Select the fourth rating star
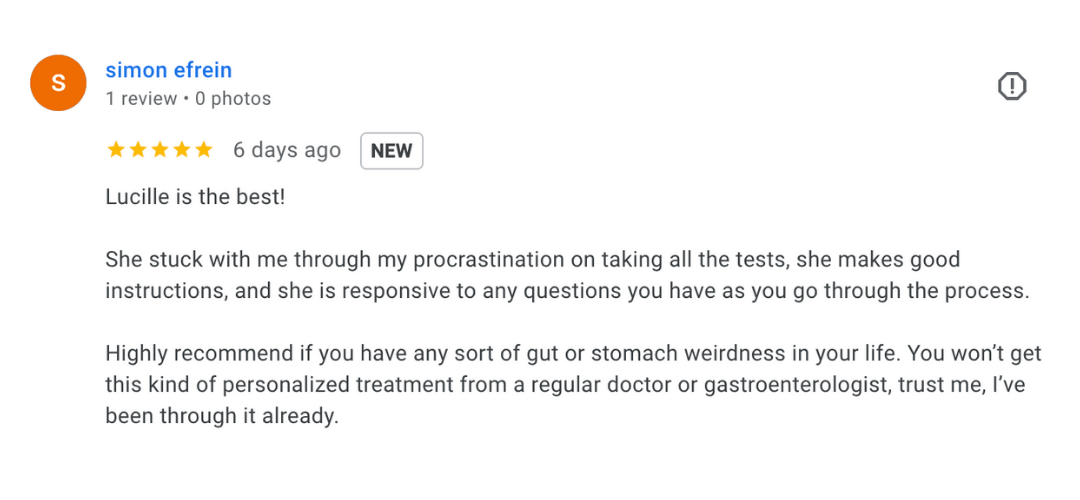This screenshot has height=500, width=1080. (182, 150)
